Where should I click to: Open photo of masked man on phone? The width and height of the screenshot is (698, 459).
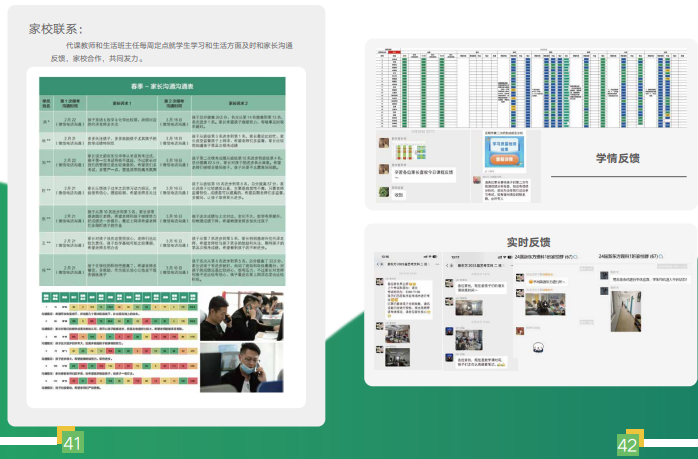pyautogui.click(x=242, y=367)
